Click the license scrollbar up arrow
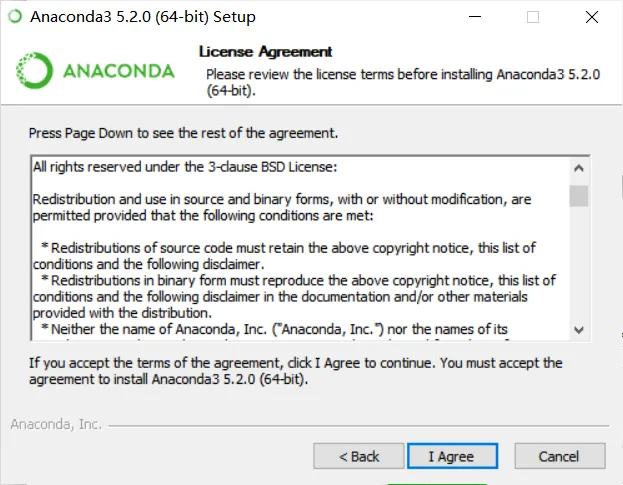Viewport: 623px width, 485px height. click(x=579, y=168)
